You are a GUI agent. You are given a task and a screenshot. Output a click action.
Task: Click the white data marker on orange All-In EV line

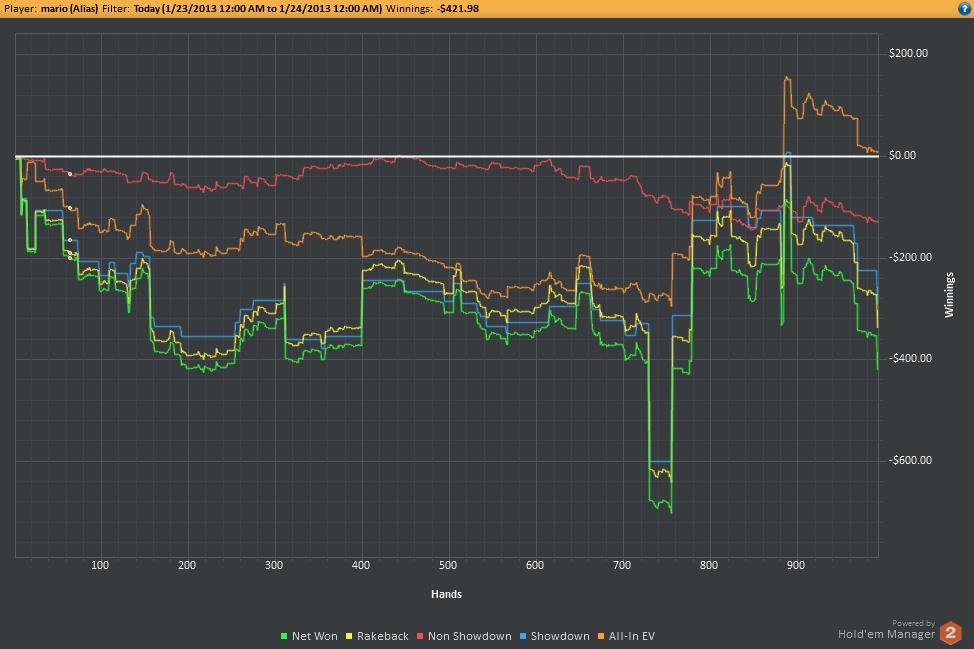[70, 208]
